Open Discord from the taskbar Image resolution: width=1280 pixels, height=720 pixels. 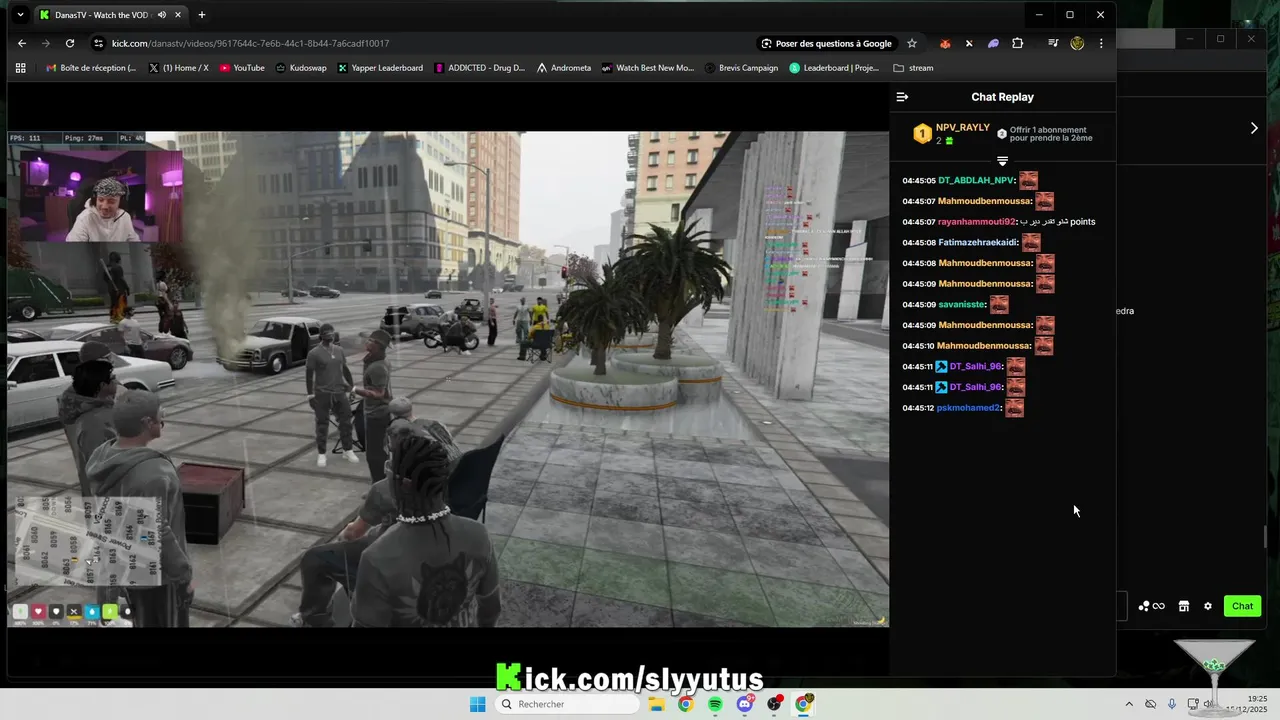click(745, 704)
